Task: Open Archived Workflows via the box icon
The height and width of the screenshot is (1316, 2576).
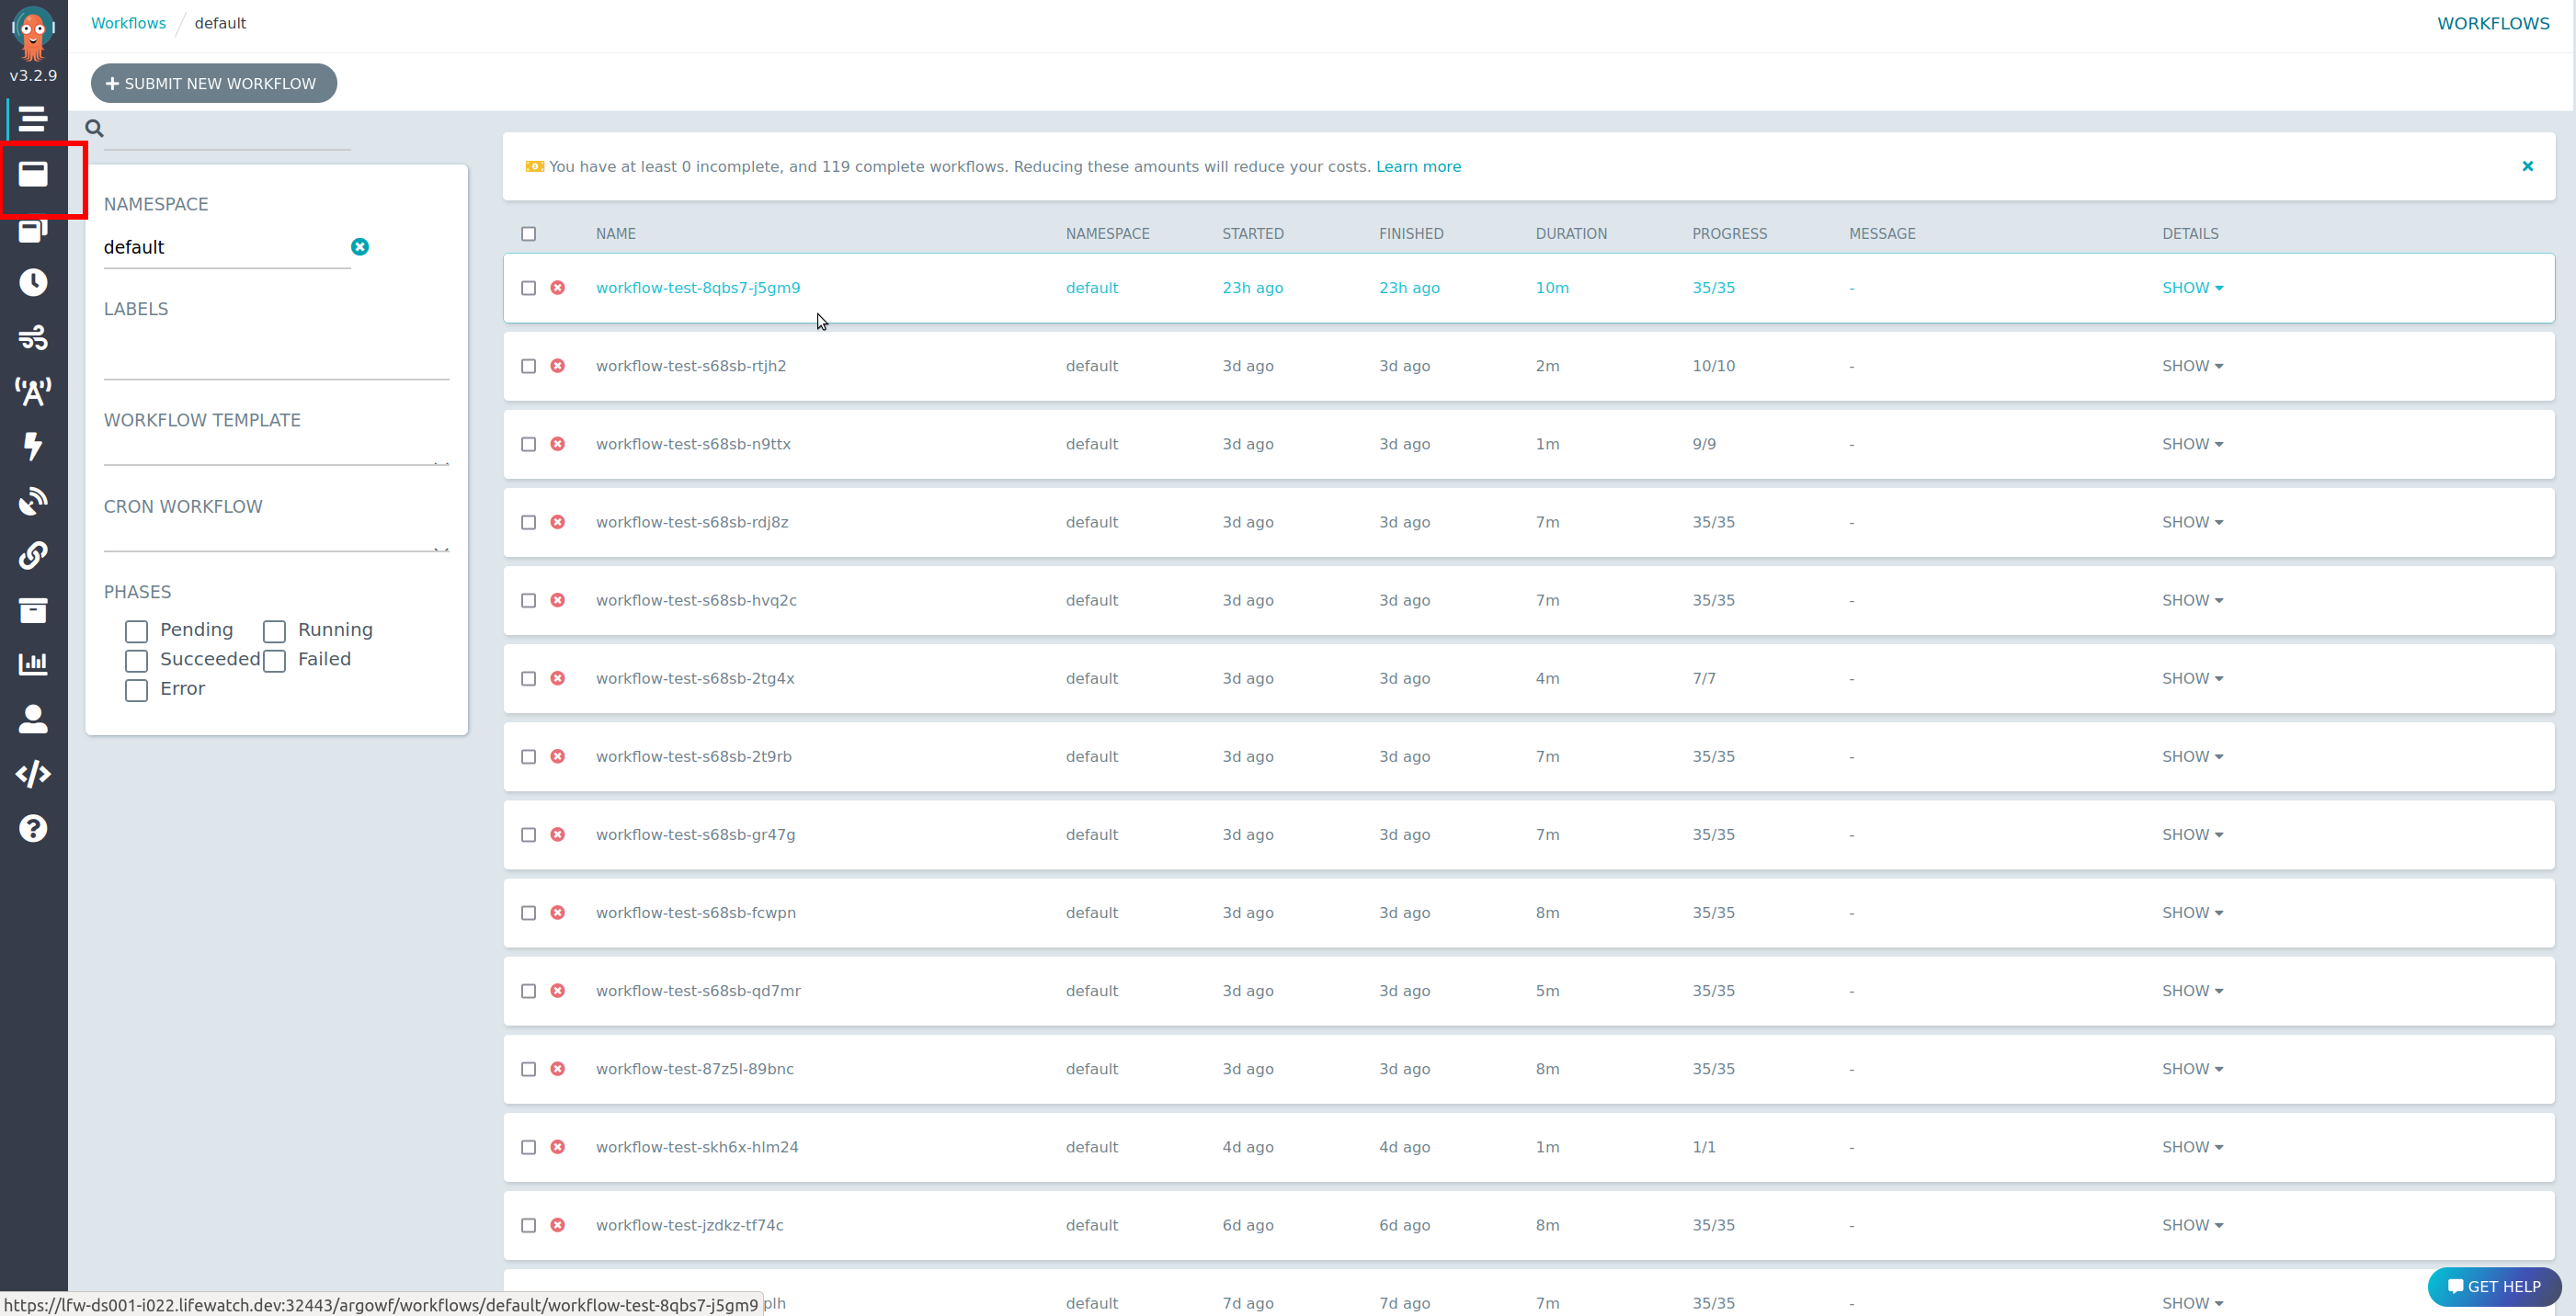Action: 33,610
